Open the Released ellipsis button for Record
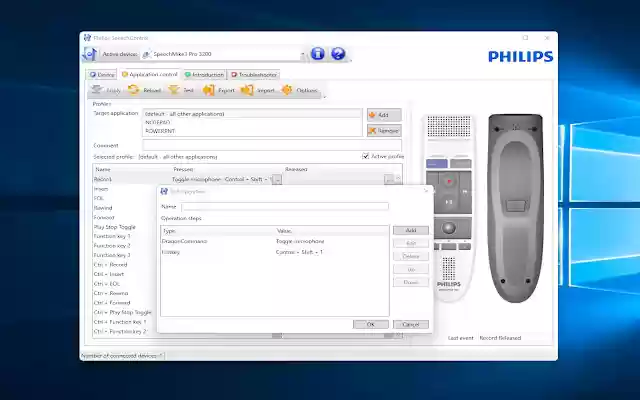This screenshot has width=640, height=400. coord(389,179)
